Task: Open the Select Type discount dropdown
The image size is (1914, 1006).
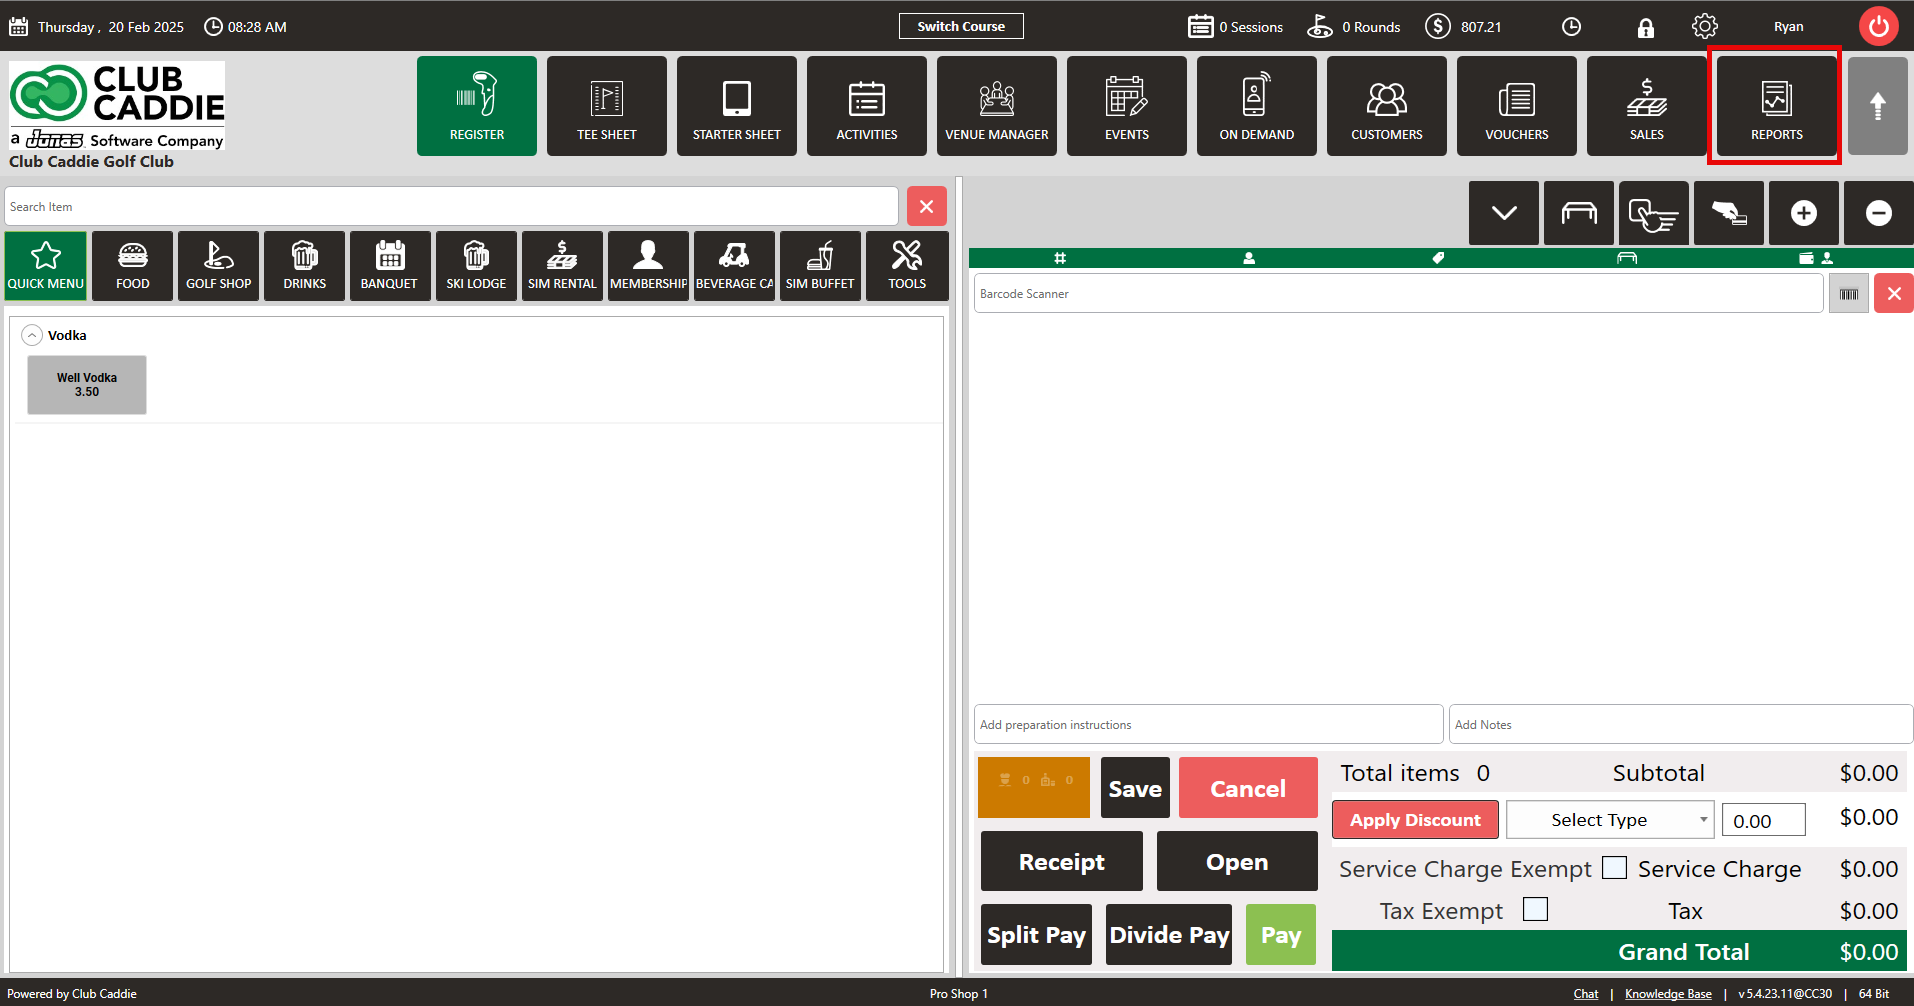Action: [1610, 820]
